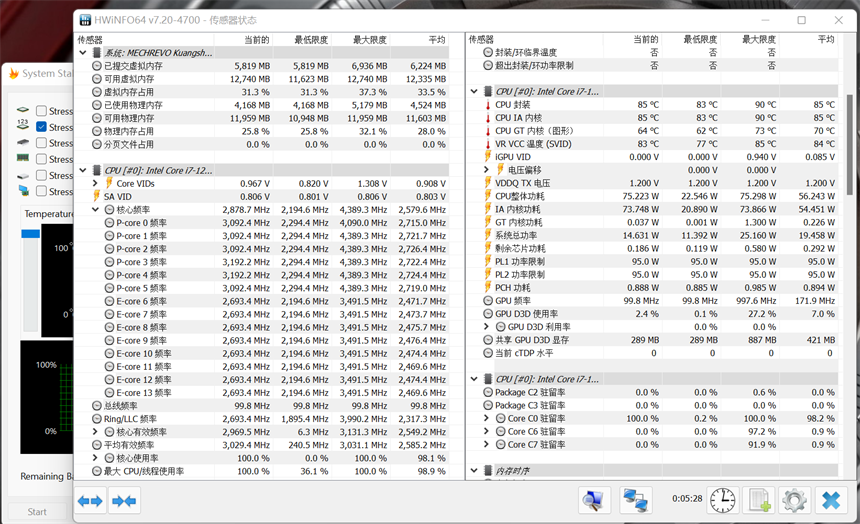The height and width of the screenshot is (524, 860).
Task: Click the right 传感器 column header
Action: point(535,40)
